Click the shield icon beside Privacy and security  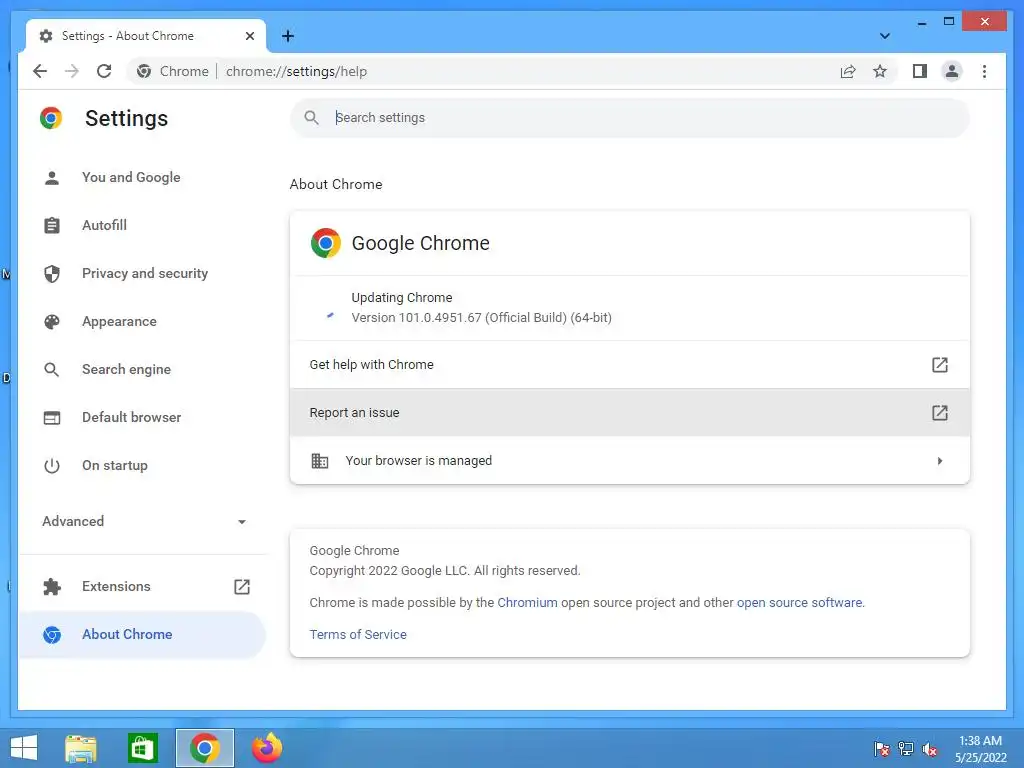(x=52, y=274)
